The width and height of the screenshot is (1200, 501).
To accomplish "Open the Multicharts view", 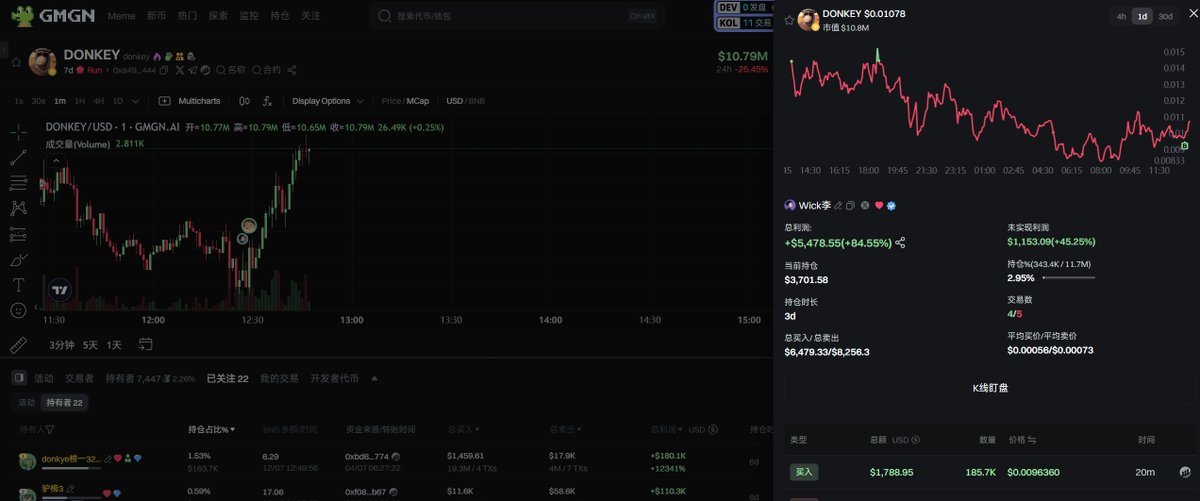I will click(192, 101).
